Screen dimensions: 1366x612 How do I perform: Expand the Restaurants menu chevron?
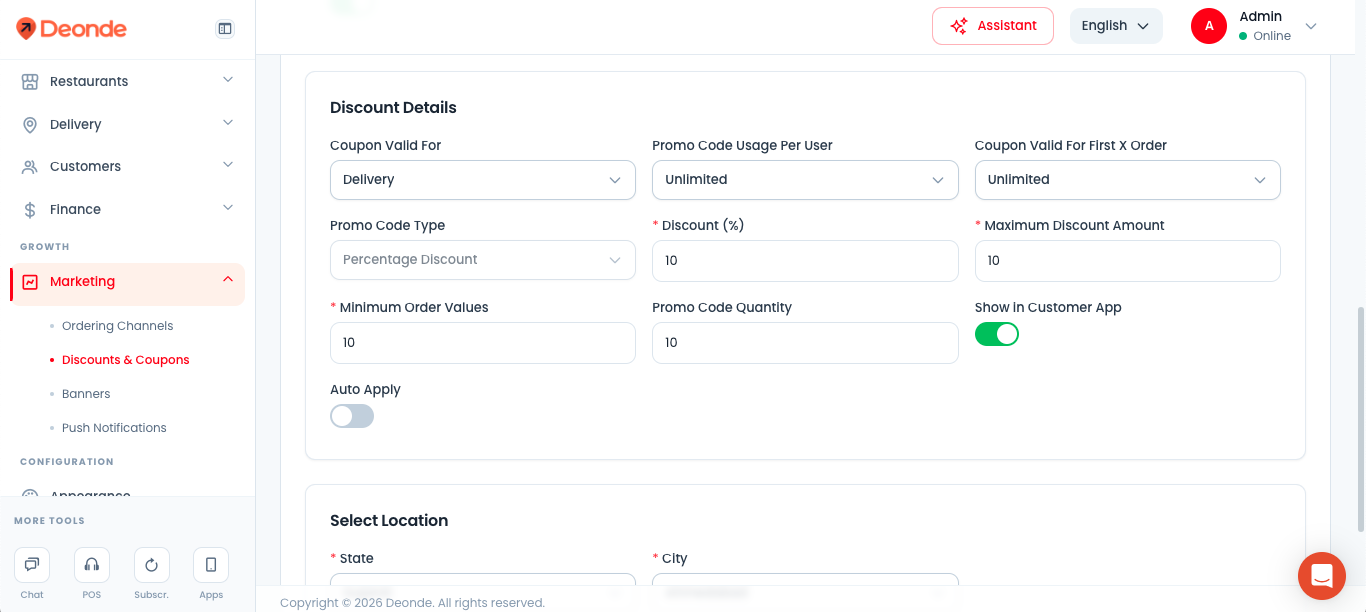228,80
